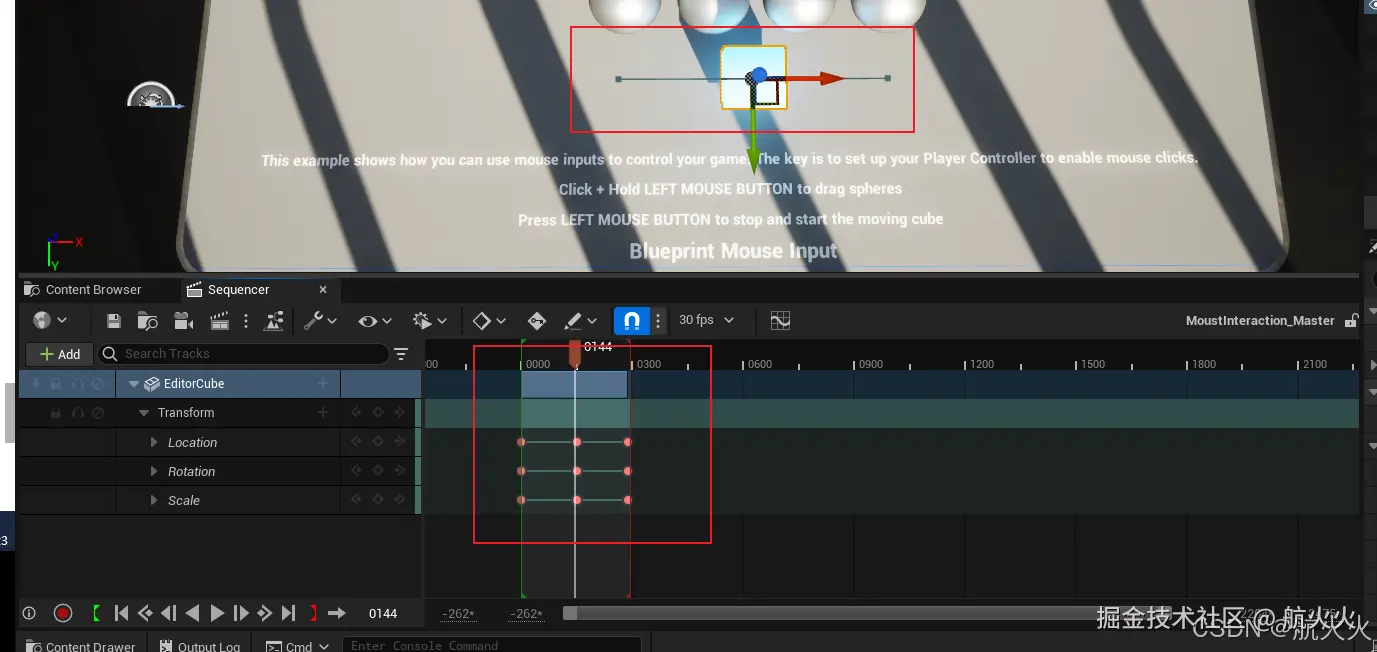The width and height of the screenshot is (1377, 652).
Task: Collapse the Transform track
Action: tap(144, 413)
